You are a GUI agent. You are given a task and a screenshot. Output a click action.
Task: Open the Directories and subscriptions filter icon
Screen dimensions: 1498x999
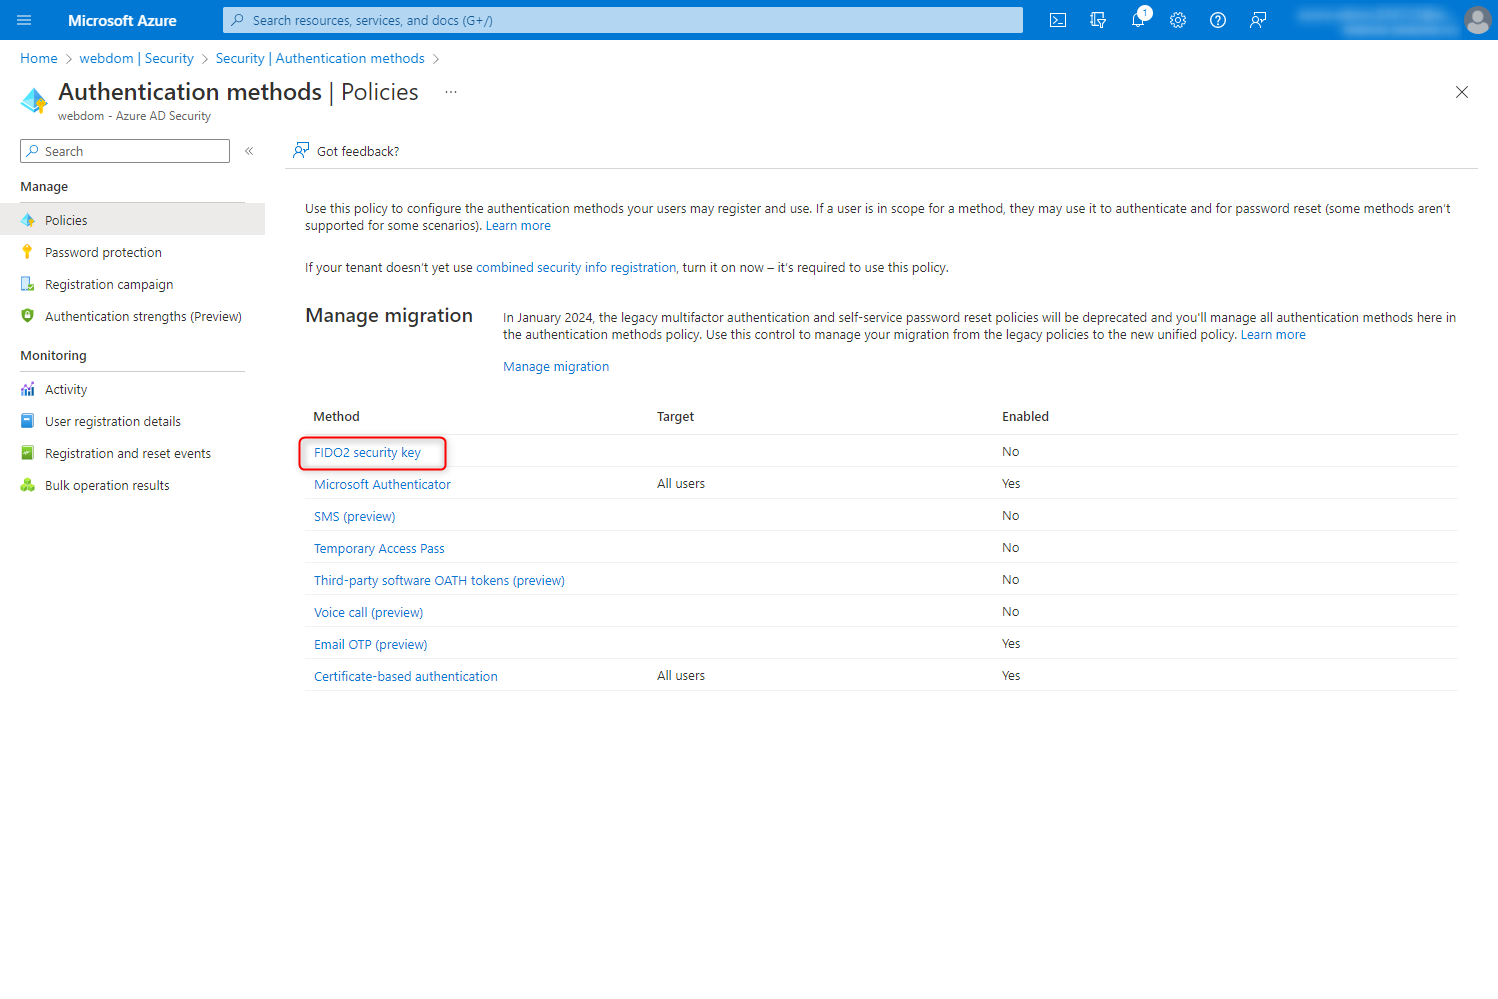(1097, 20)
